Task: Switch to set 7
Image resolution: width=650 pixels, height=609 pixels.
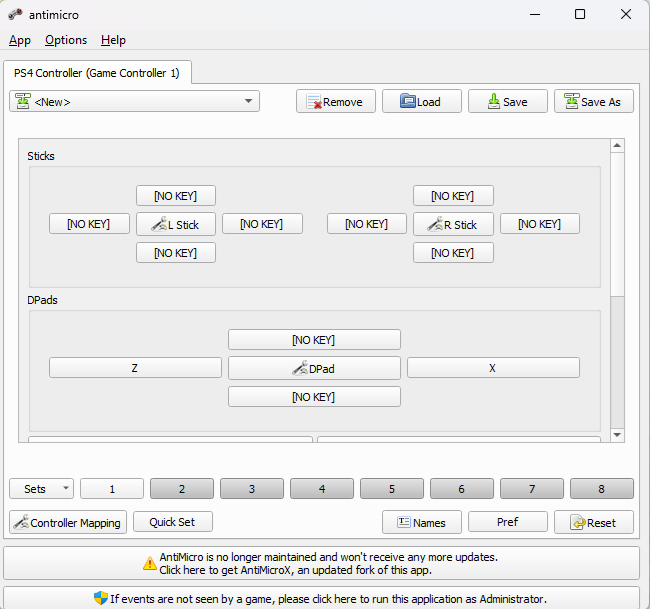Action: coord(532,489)
